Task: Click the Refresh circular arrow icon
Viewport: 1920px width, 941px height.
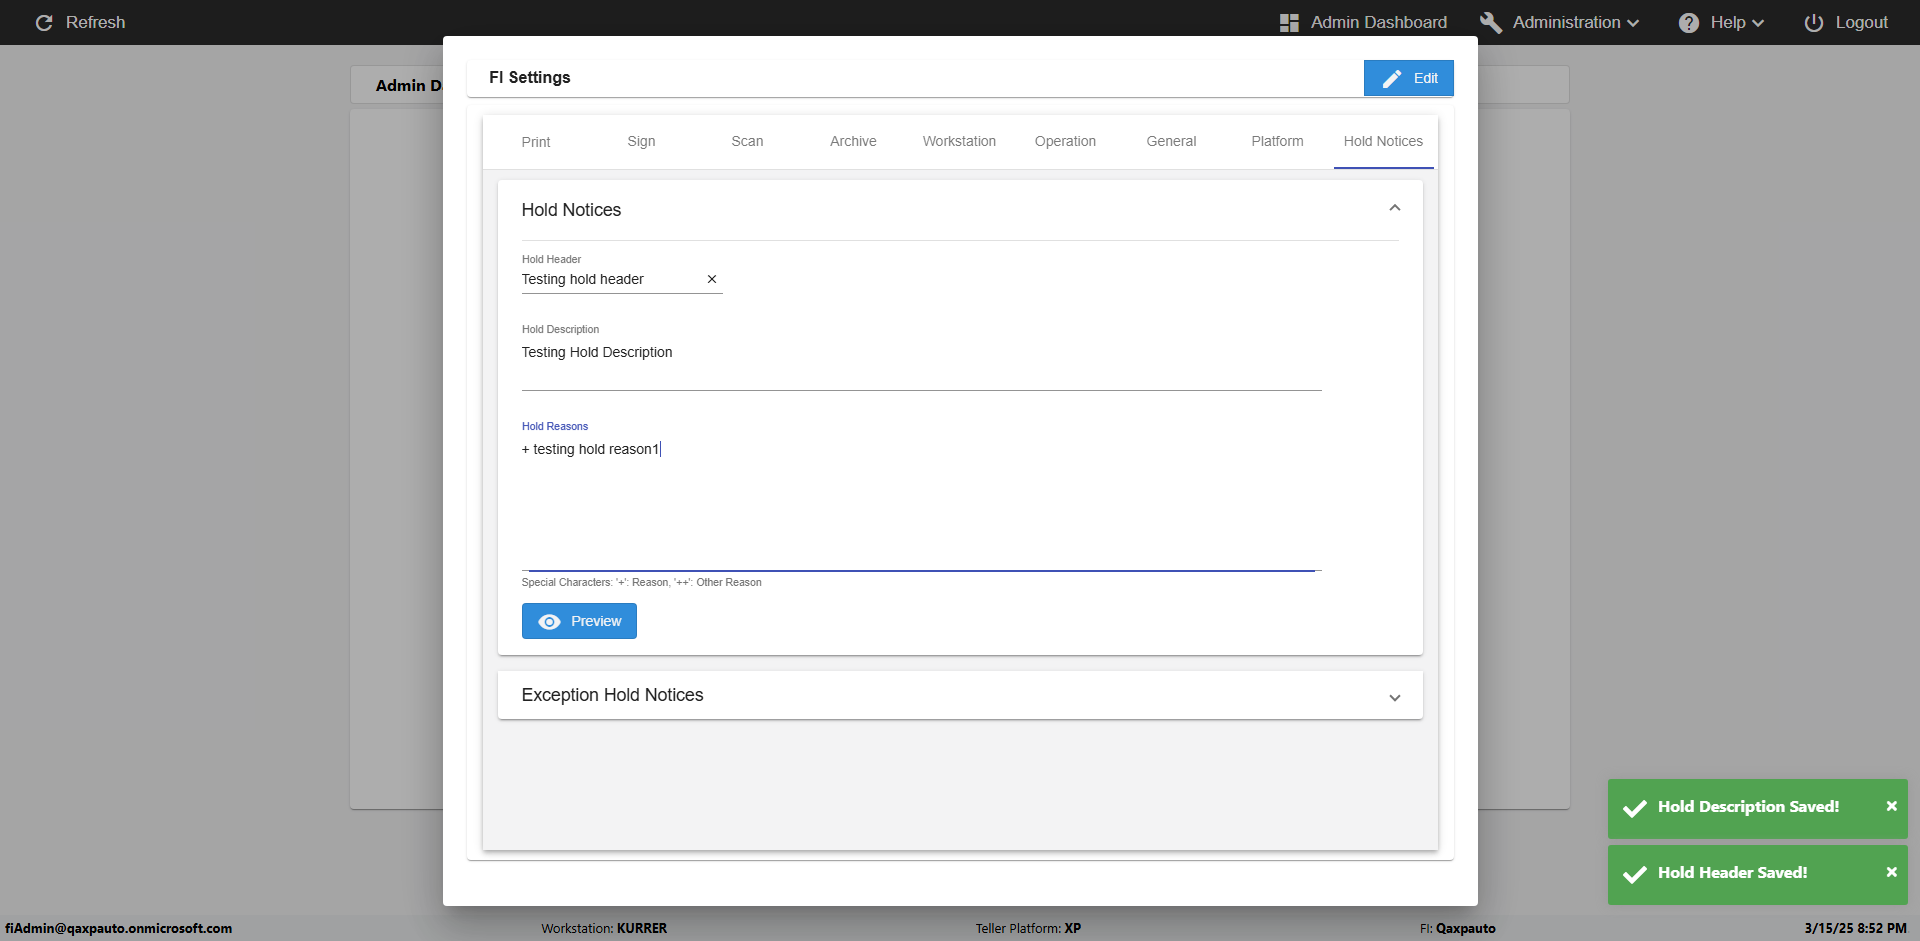Action: pos(44,22)
